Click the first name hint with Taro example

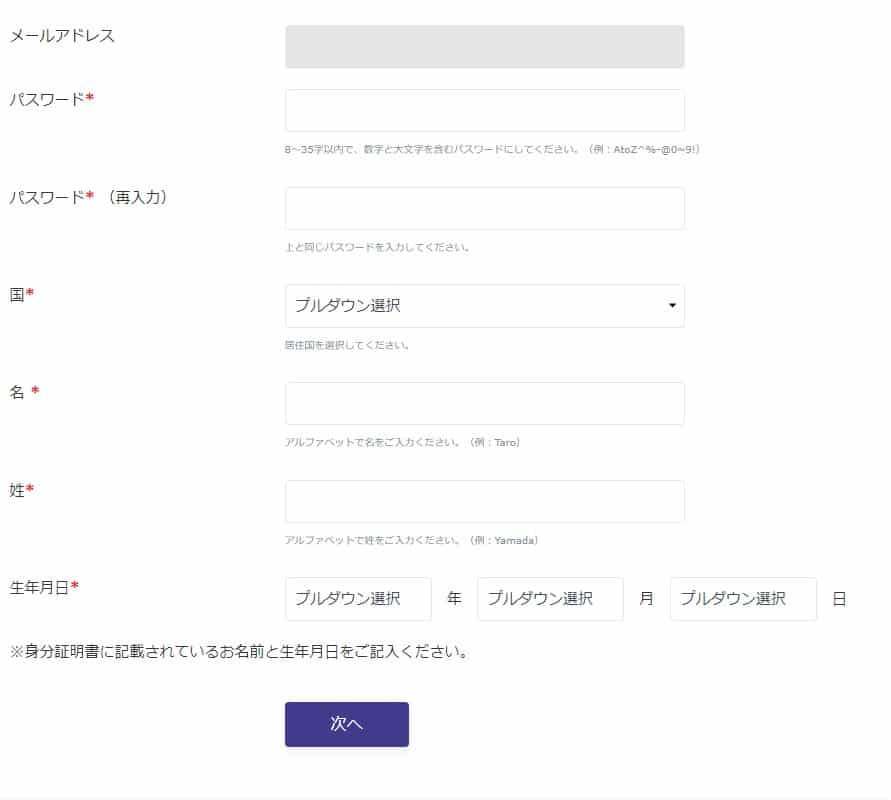point(402,442)
